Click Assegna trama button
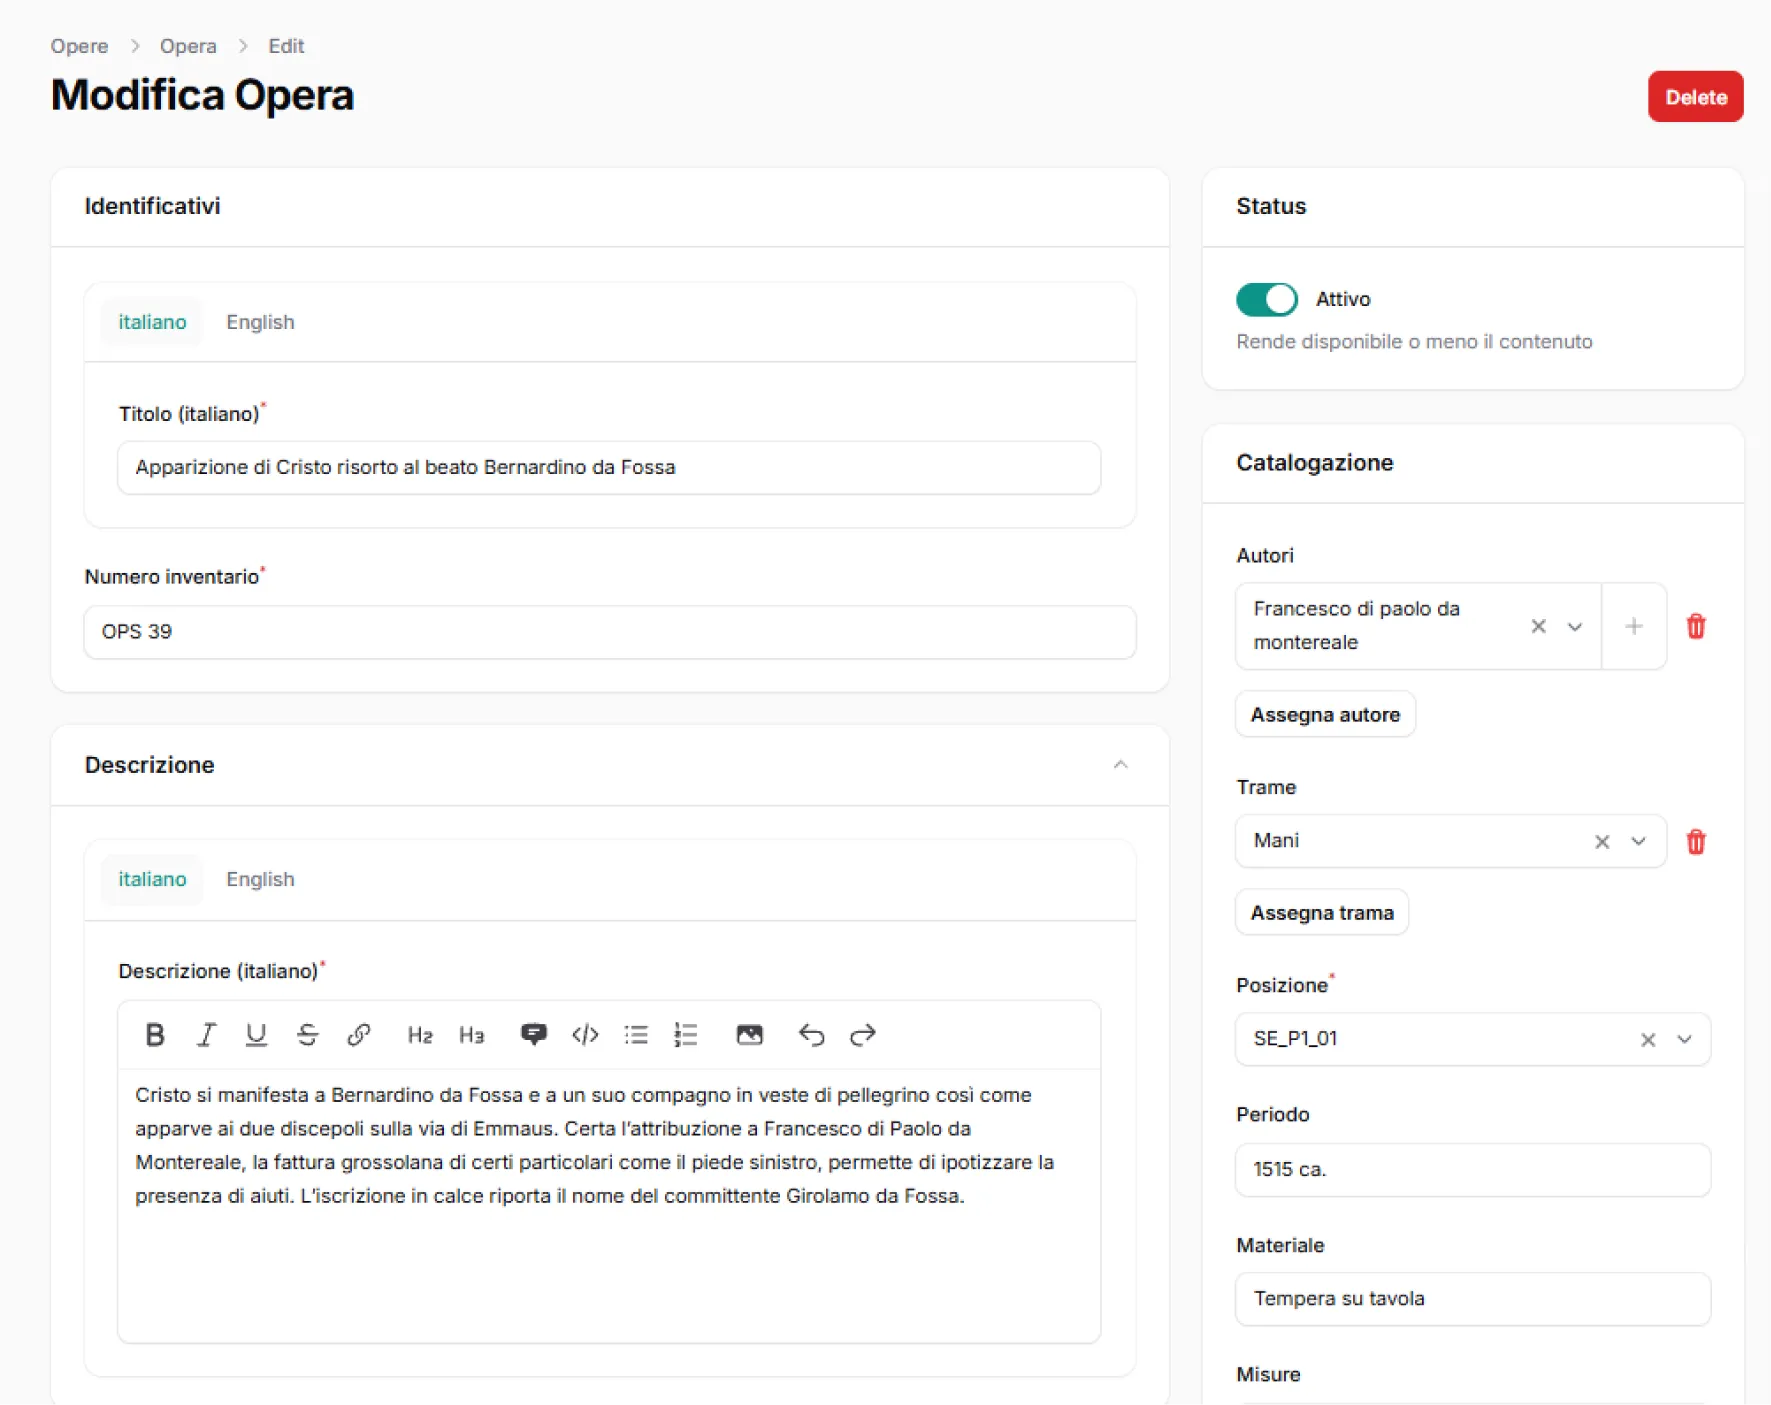The height and width of the screenshot is (1405, 1771). click(x=1322, y=913)
